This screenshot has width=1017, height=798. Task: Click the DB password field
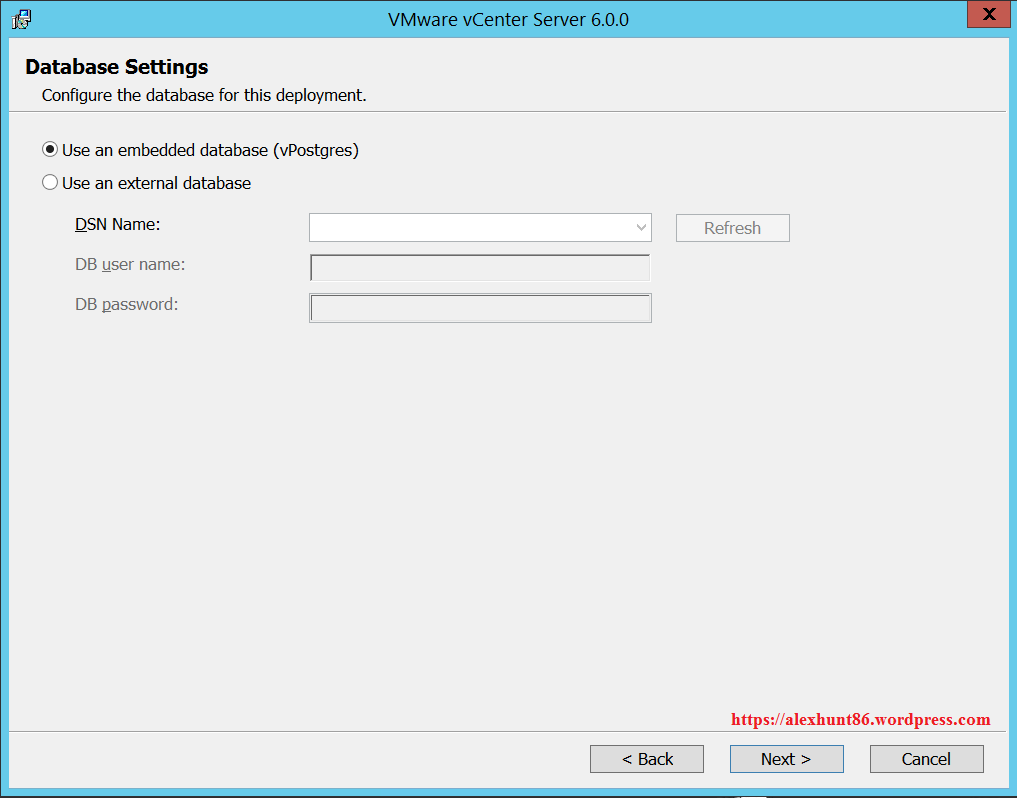pos(480,308)
